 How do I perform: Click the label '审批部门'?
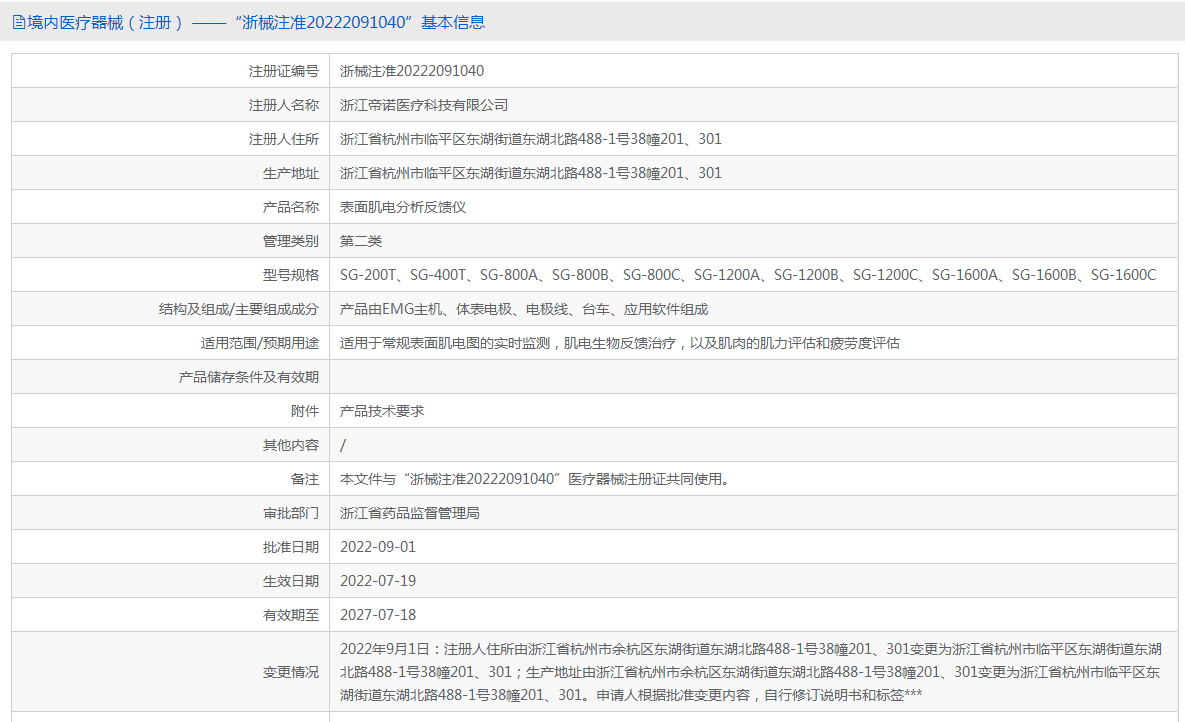tap(291, 513)
